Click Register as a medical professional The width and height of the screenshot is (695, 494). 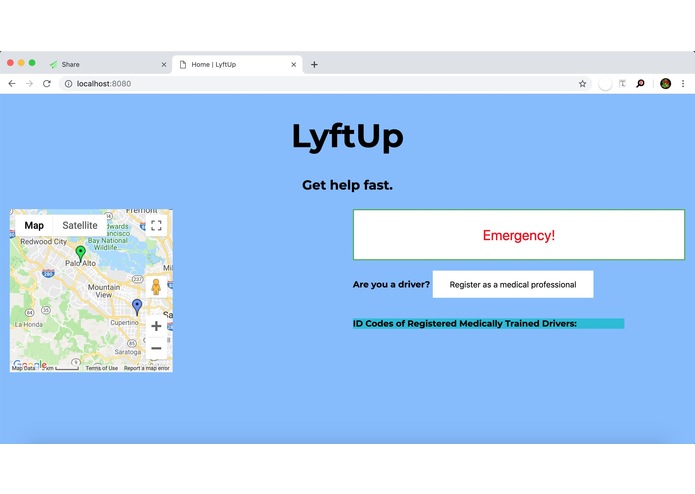(513, 284)
